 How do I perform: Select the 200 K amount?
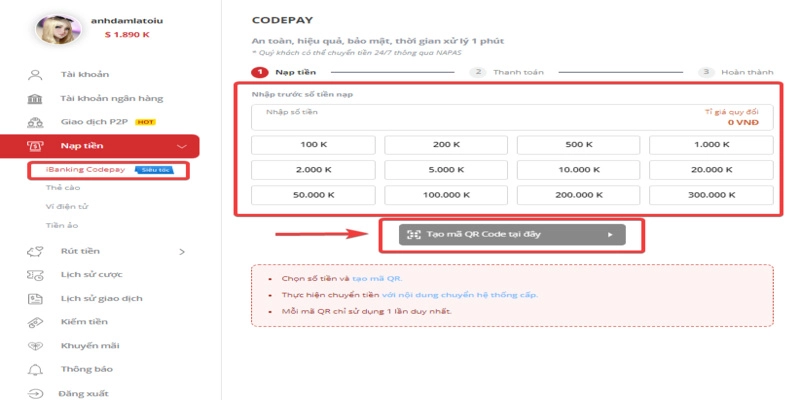[446, 145]
